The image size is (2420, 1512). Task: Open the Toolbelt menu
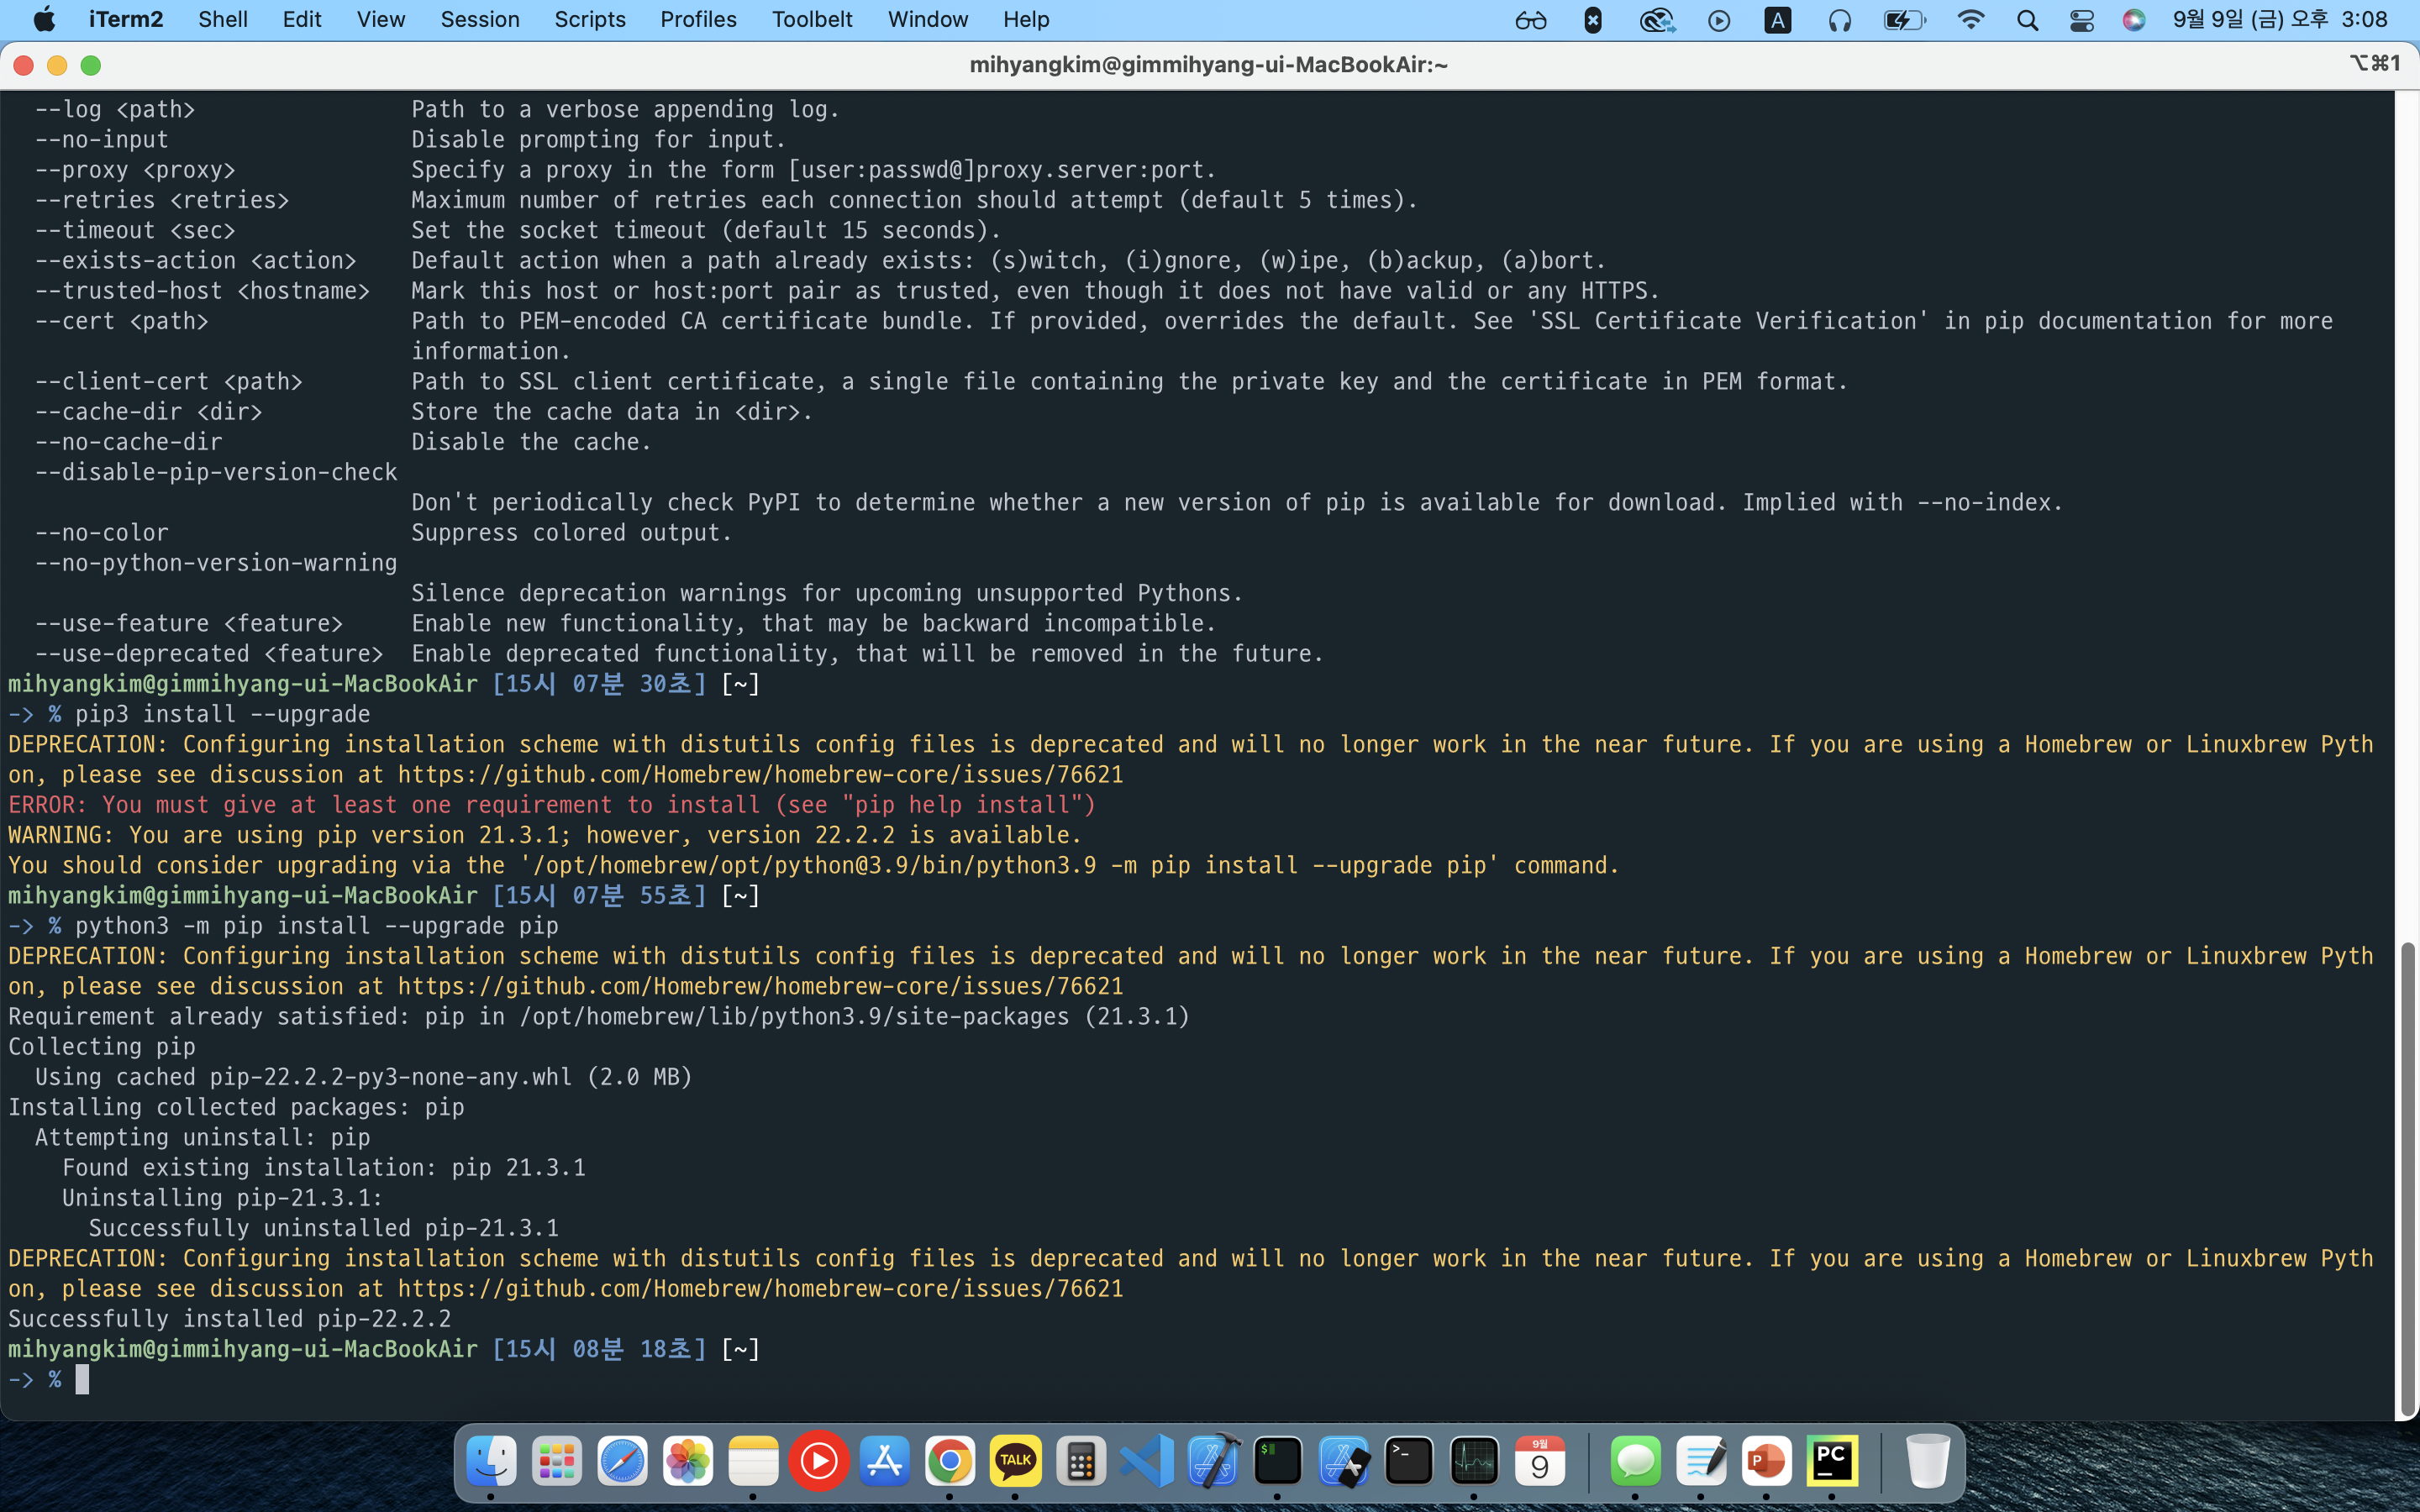pyautogui.click(x=811, y=19)
